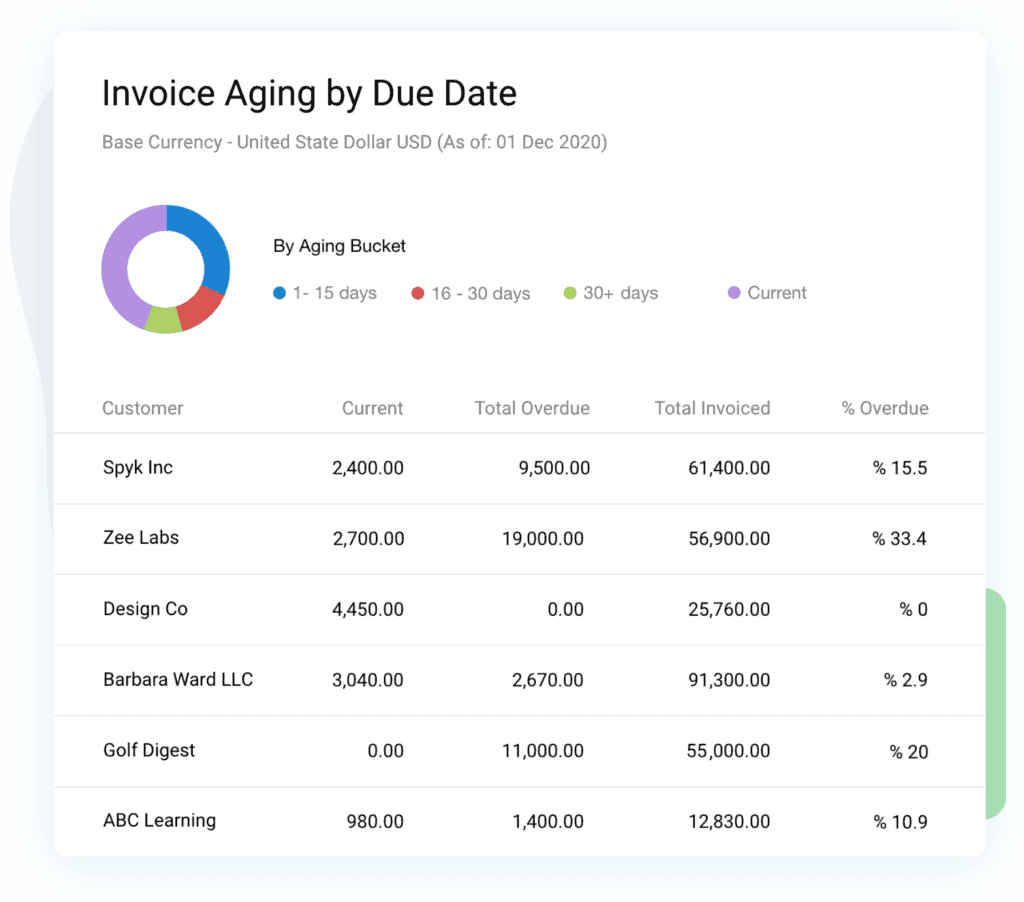Open the Zee Labs customer row
This screenshot has width=1024, height=902.
141,538
